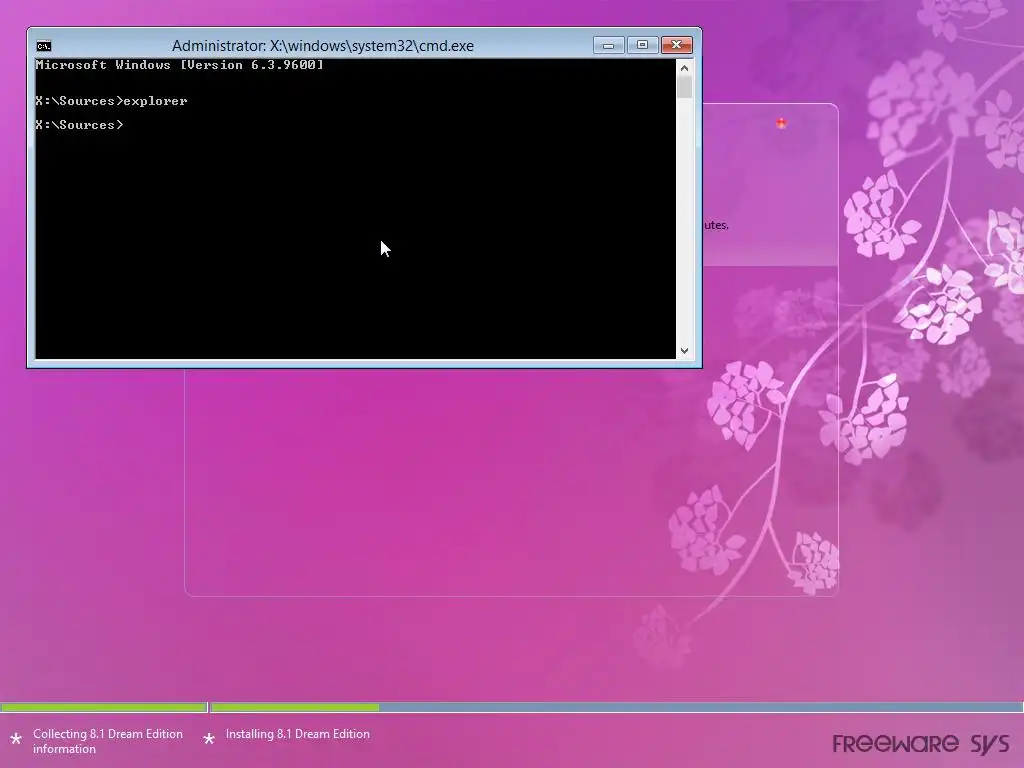Click the Installing 8.1 Dream Edition step

click(x=298, y=734)
